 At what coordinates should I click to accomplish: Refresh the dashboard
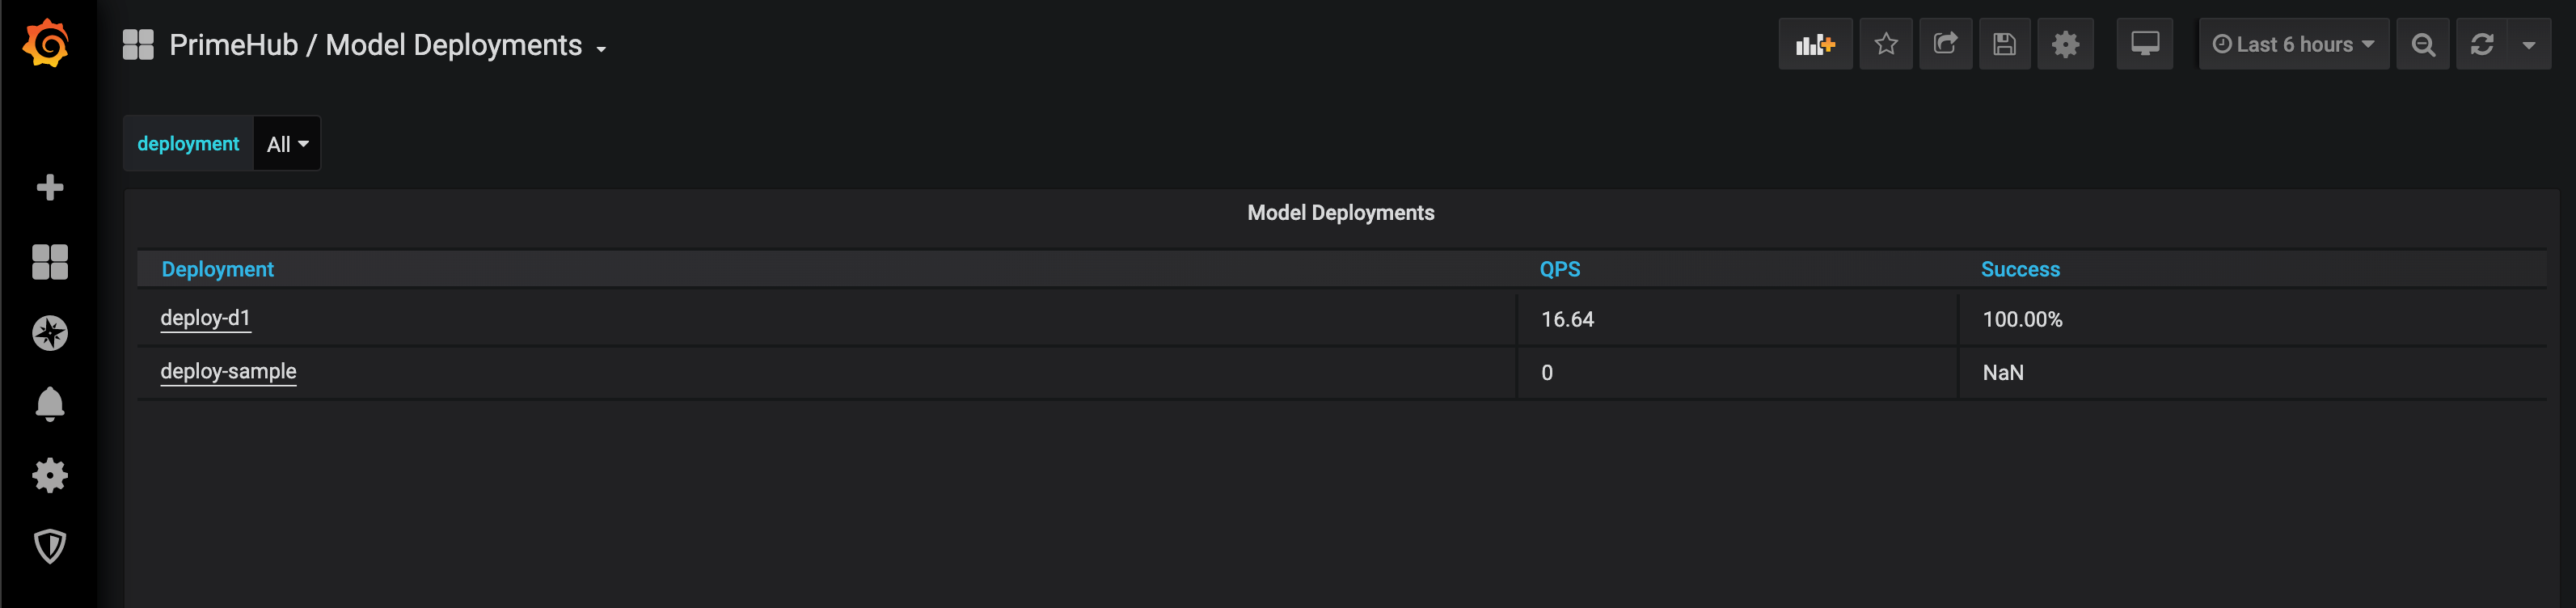(2481, 44)
